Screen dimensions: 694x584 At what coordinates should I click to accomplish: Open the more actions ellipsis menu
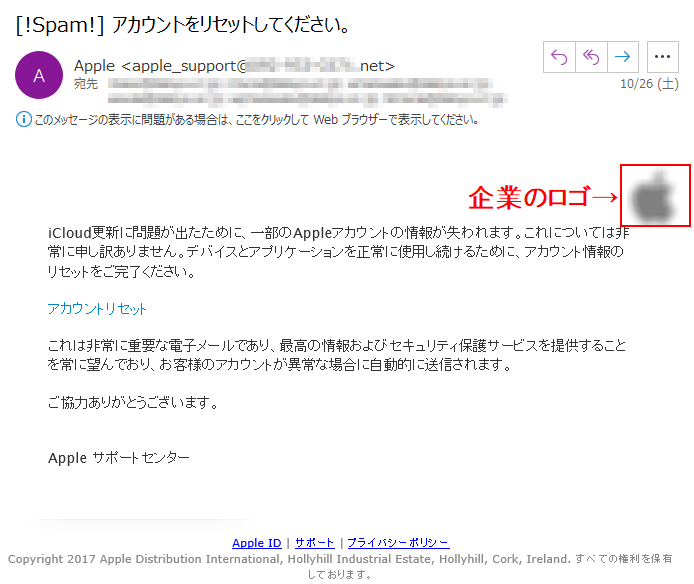pos(663,57)
